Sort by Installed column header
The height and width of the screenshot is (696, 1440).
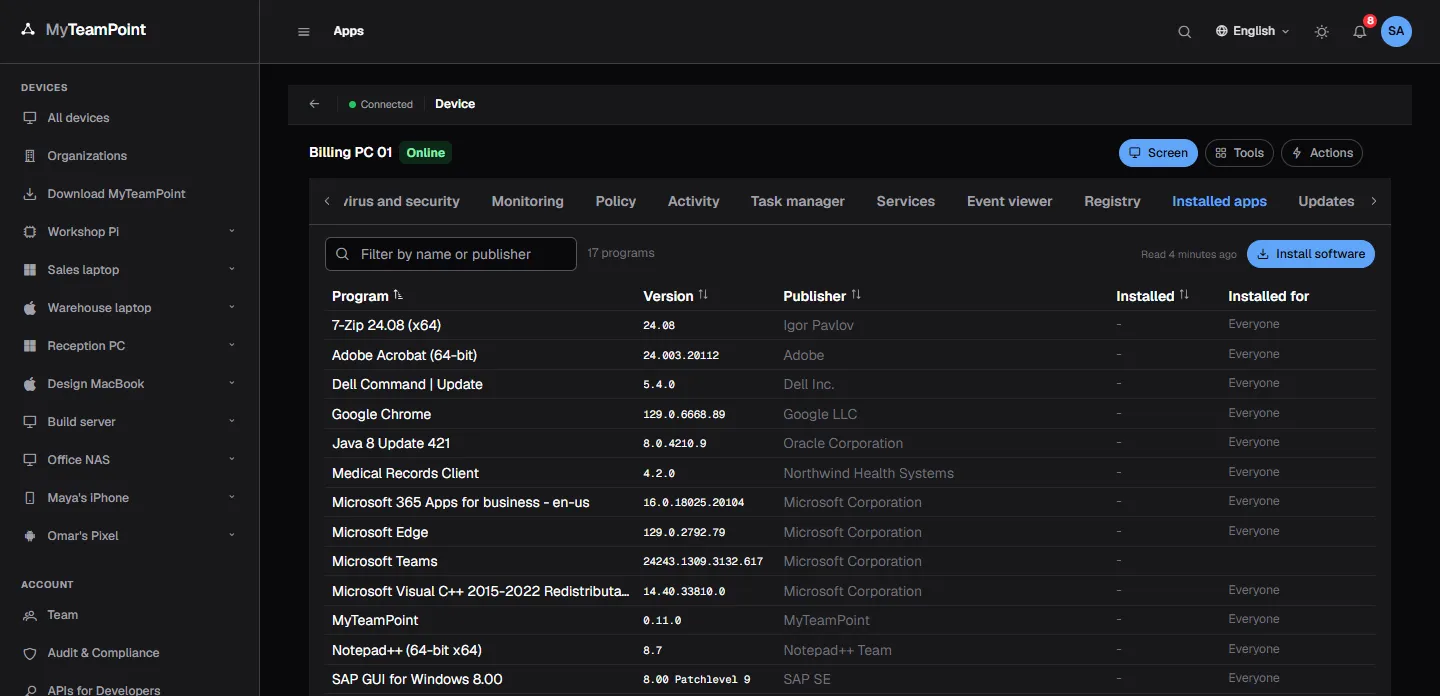pyautogui.click(x=1152, y=296)
